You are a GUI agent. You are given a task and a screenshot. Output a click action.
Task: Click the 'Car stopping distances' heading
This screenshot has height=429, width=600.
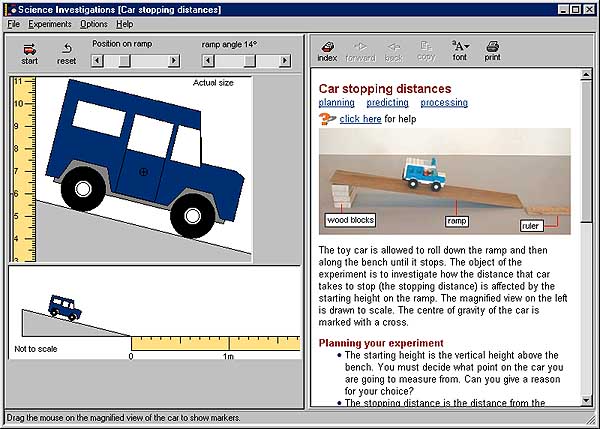pyautogui.click(x=385, y=89)
